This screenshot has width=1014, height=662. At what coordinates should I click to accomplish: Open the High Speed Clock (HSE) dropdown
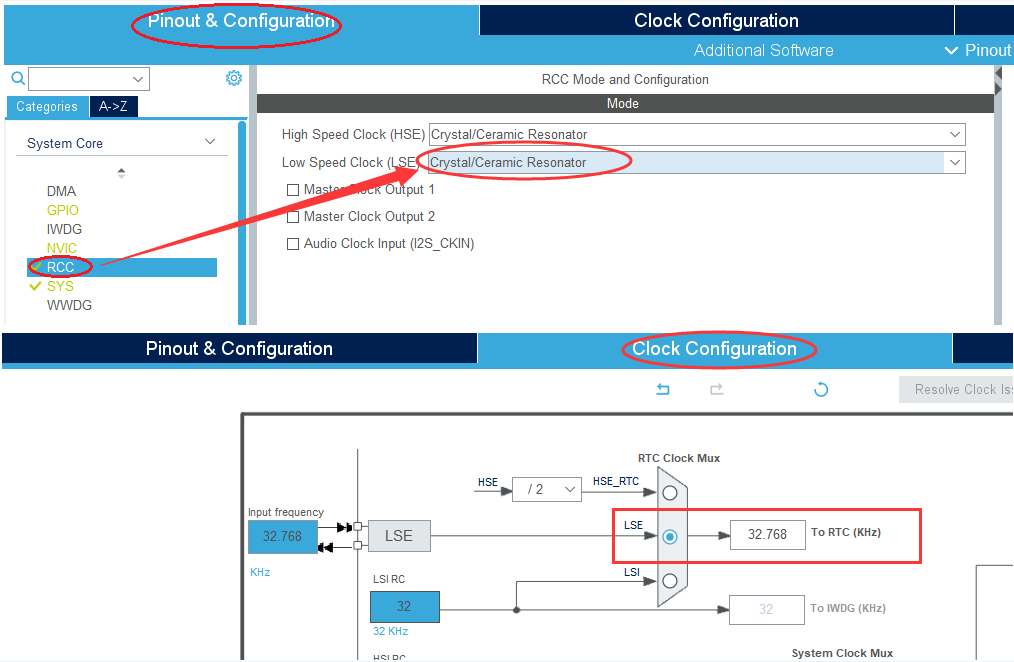click(x=954, y=134)
